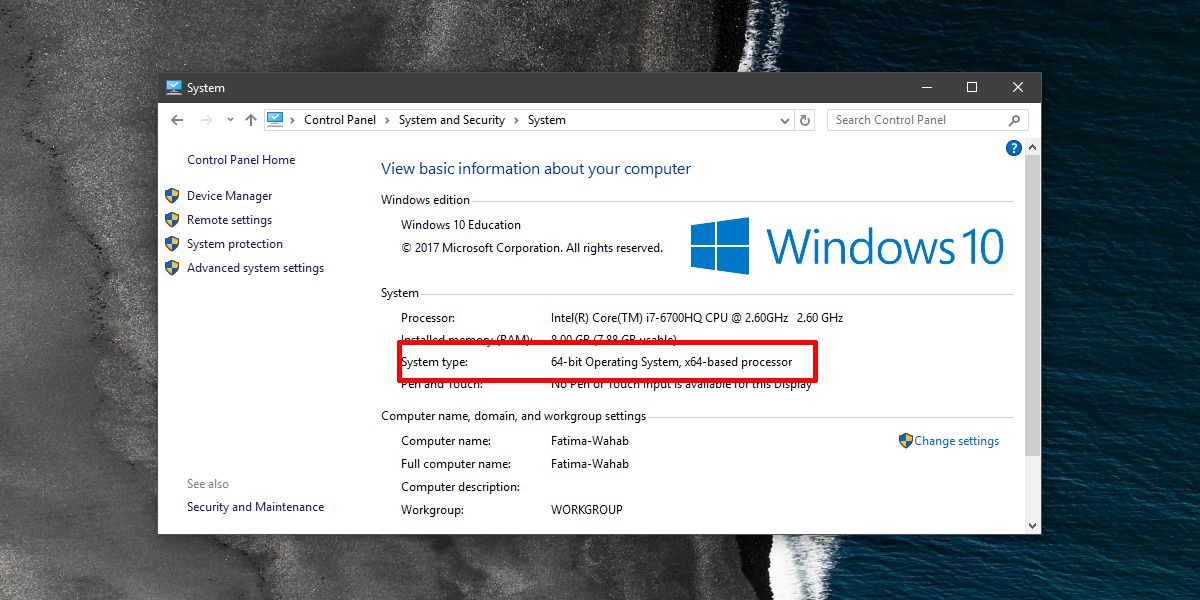Launch Device Manager from the sidebar
This screenshot has width=1200, height=600.
[229, 196]
